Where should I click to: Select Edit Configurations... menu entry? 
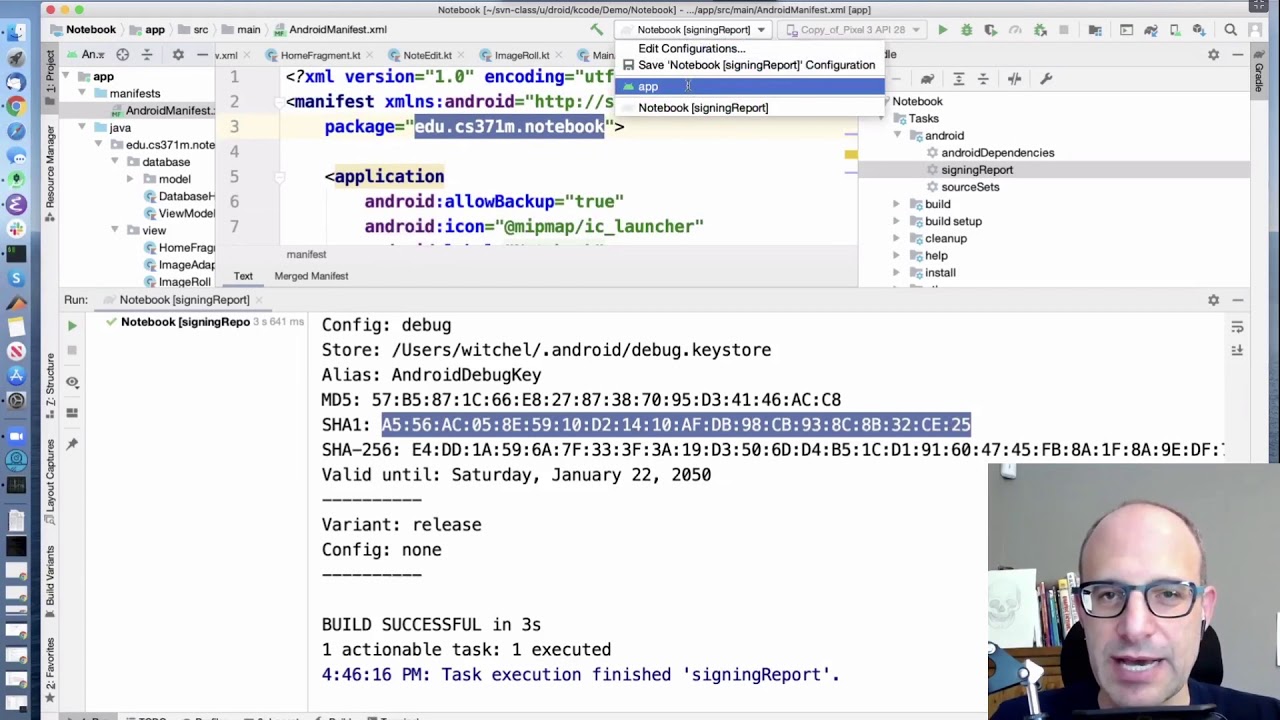click(x=749, y=48)
